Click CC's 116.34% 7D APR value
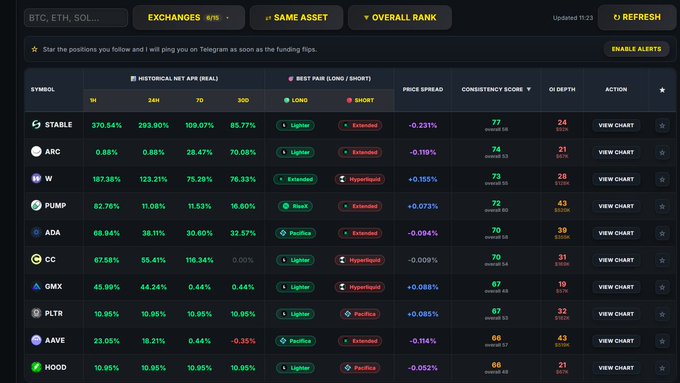 [x=199, y=260]
